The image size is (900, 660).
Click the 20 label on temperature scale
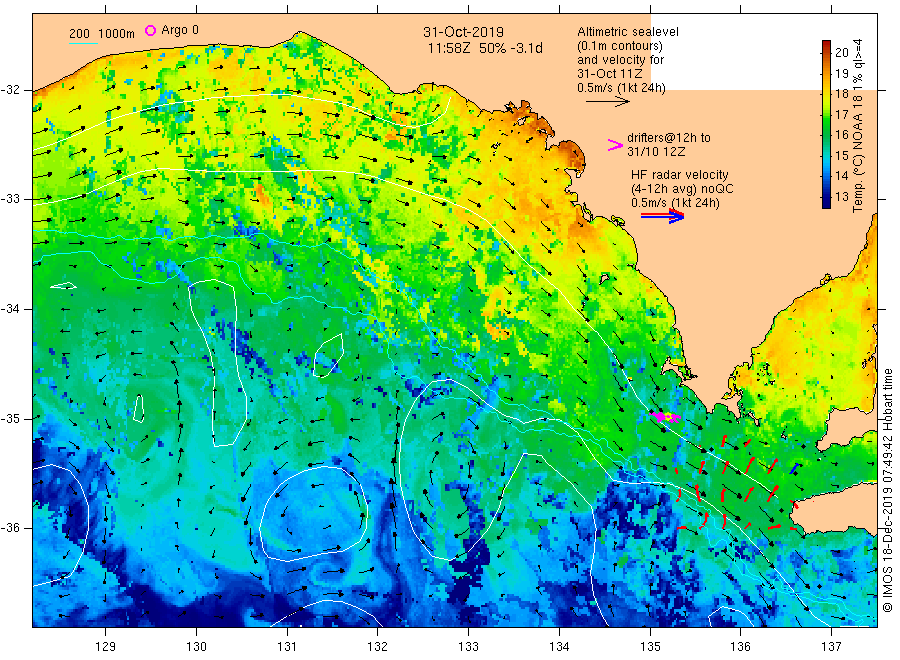841,52
